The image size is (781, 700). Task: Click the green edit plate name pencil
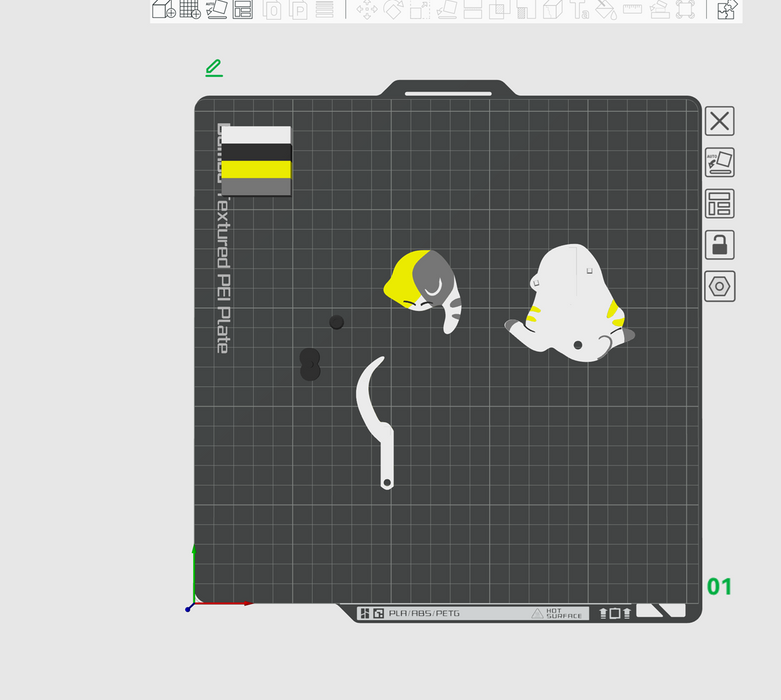click(x=214, y=68)
